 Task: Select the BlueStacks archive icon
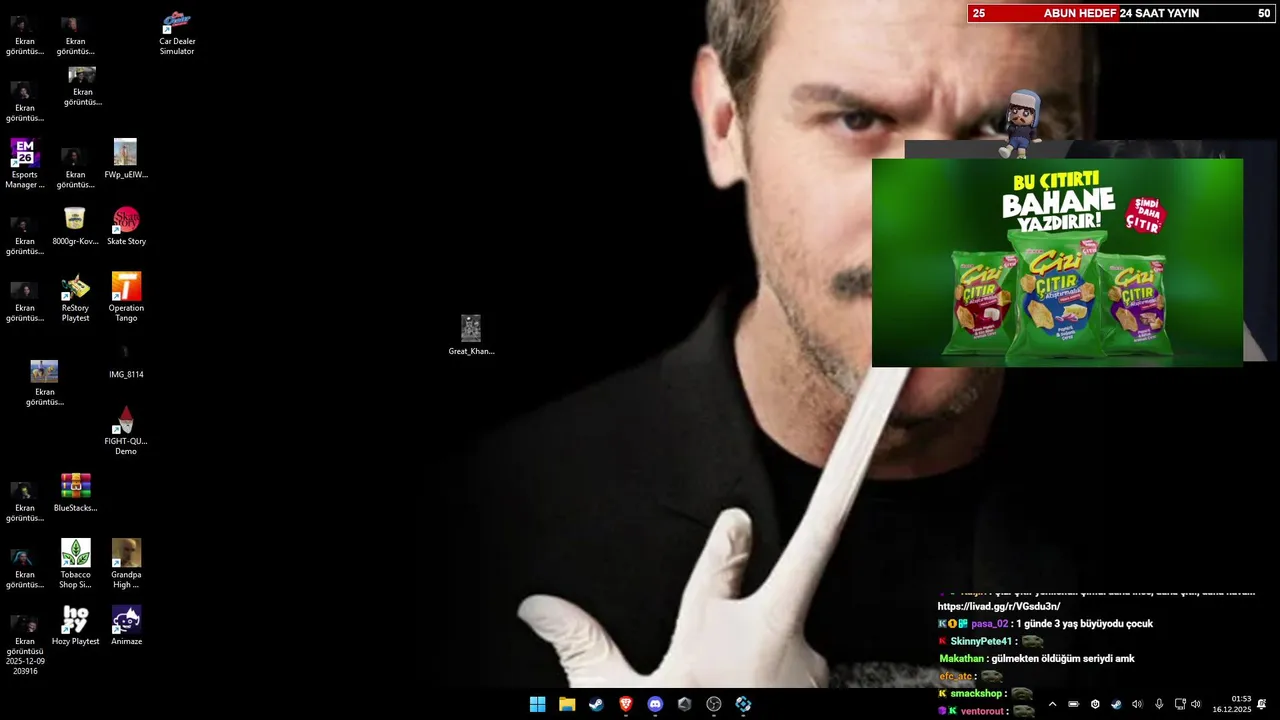pos(75,493)
